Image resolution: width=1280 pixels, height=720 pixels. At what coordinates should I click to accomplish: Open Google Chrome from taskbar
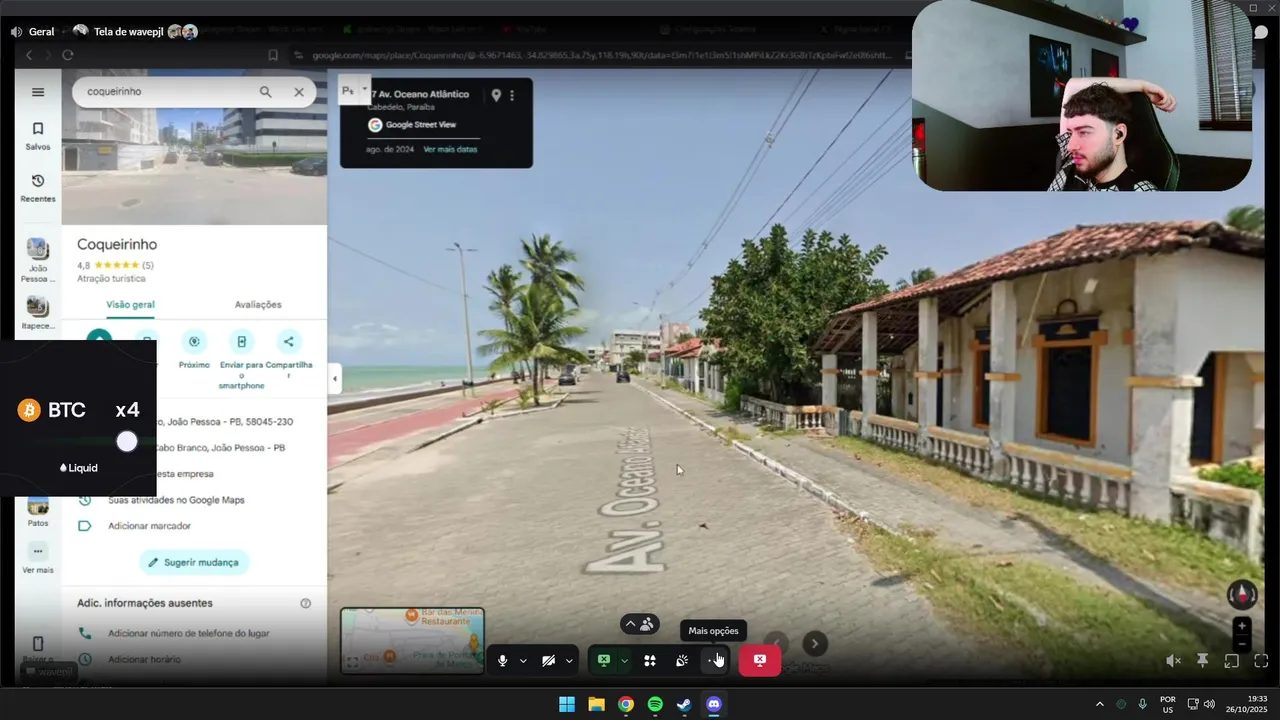click(x=625, y=704)
